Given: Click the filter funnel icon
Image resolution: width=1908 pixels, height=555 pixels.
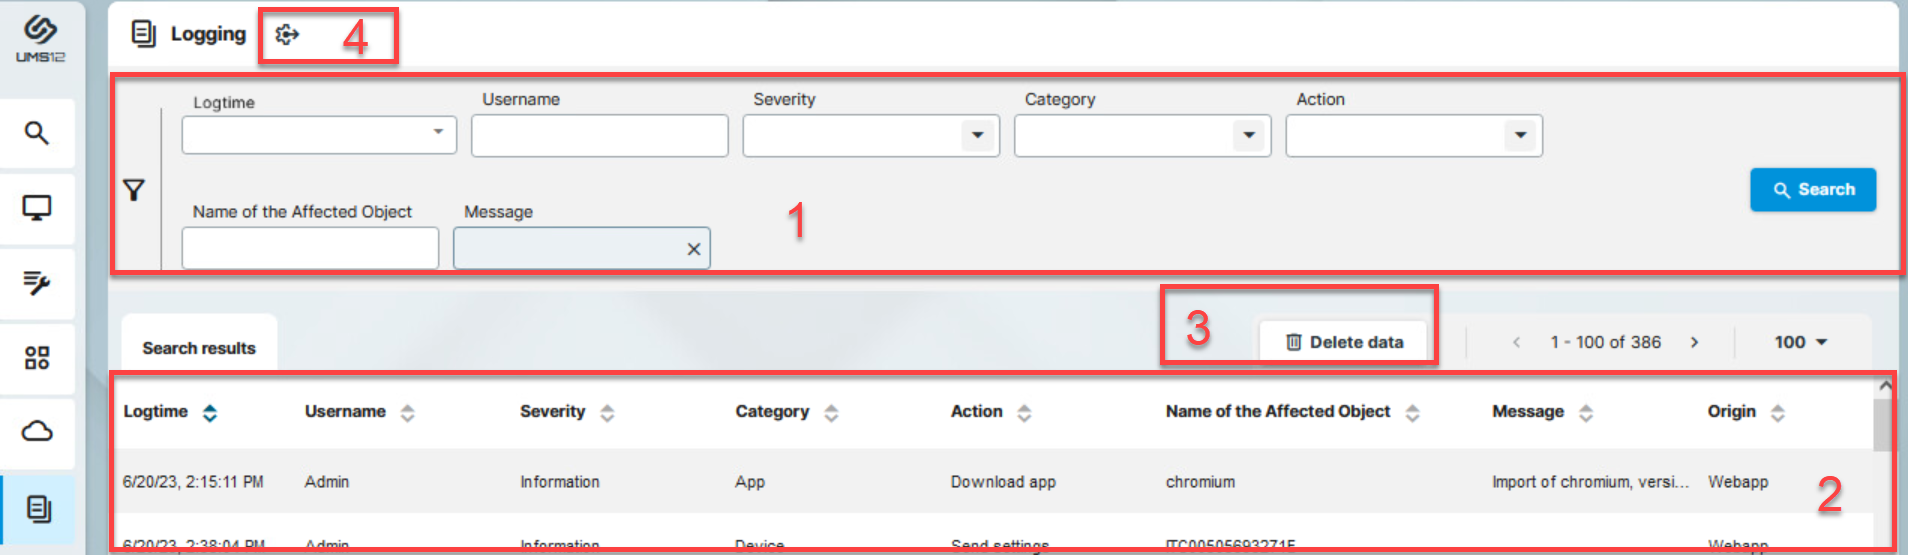Looking at the screenshot, I should (134, 190).
